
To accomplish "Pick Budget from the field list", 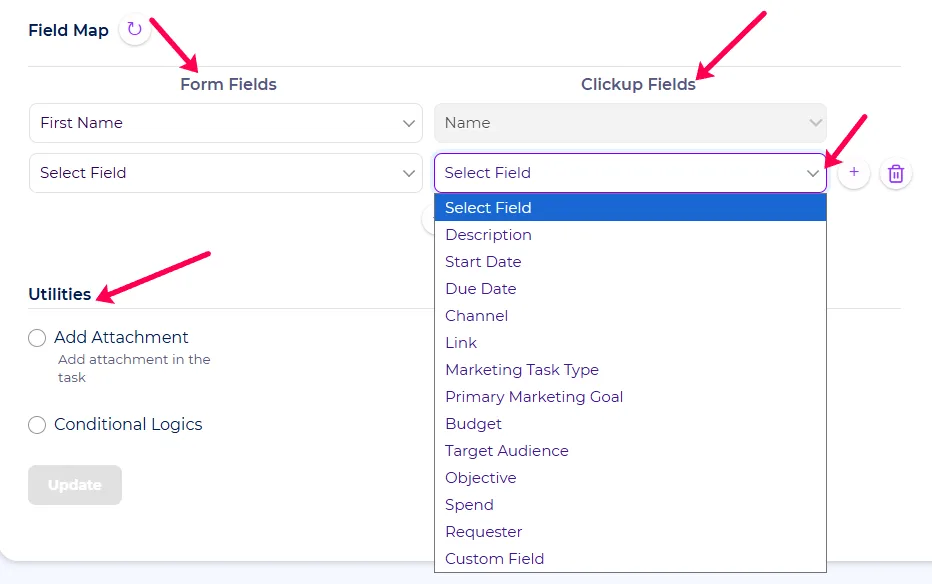I will tap(630, 424).
